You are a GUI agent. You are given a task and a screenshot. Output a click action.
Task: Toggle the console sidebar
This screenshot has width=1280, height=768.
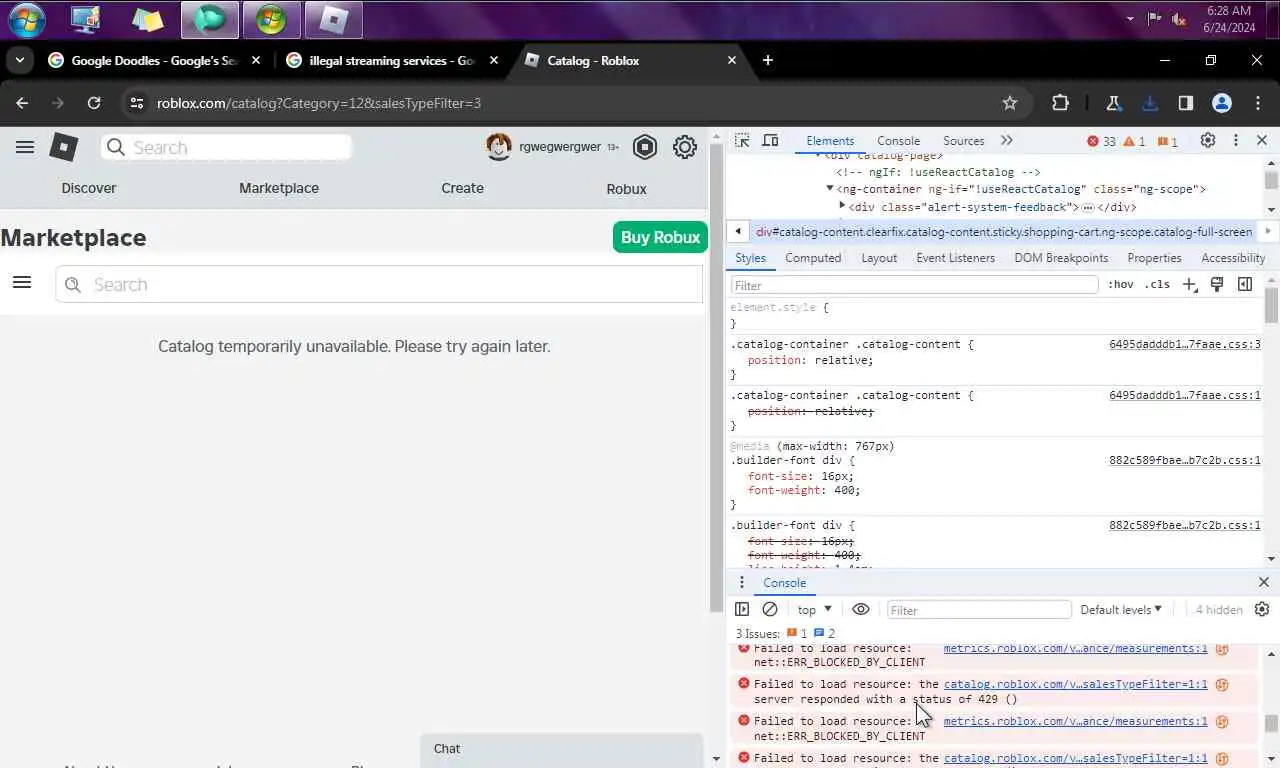click(x=742, y=609)
